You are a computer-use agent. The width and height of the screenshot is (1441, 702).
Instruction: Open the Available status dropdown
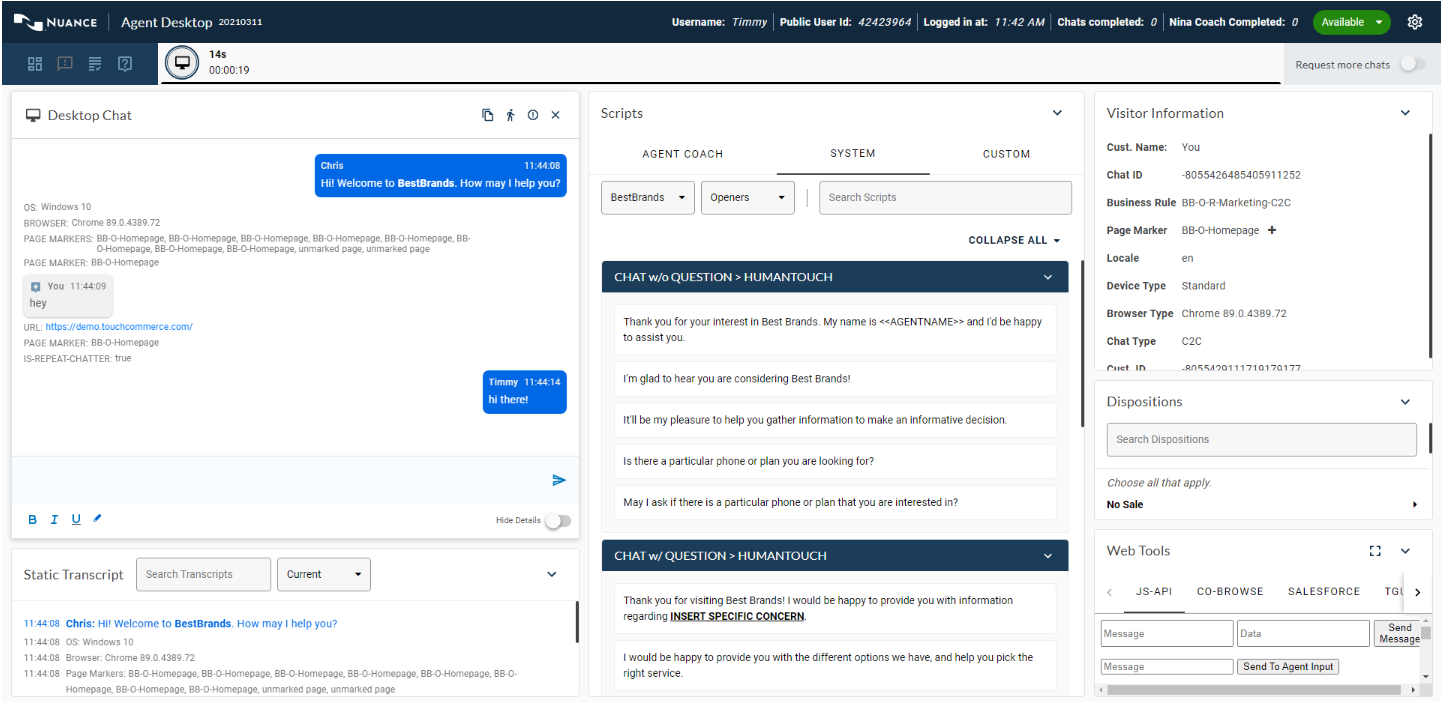[1351, 22]
